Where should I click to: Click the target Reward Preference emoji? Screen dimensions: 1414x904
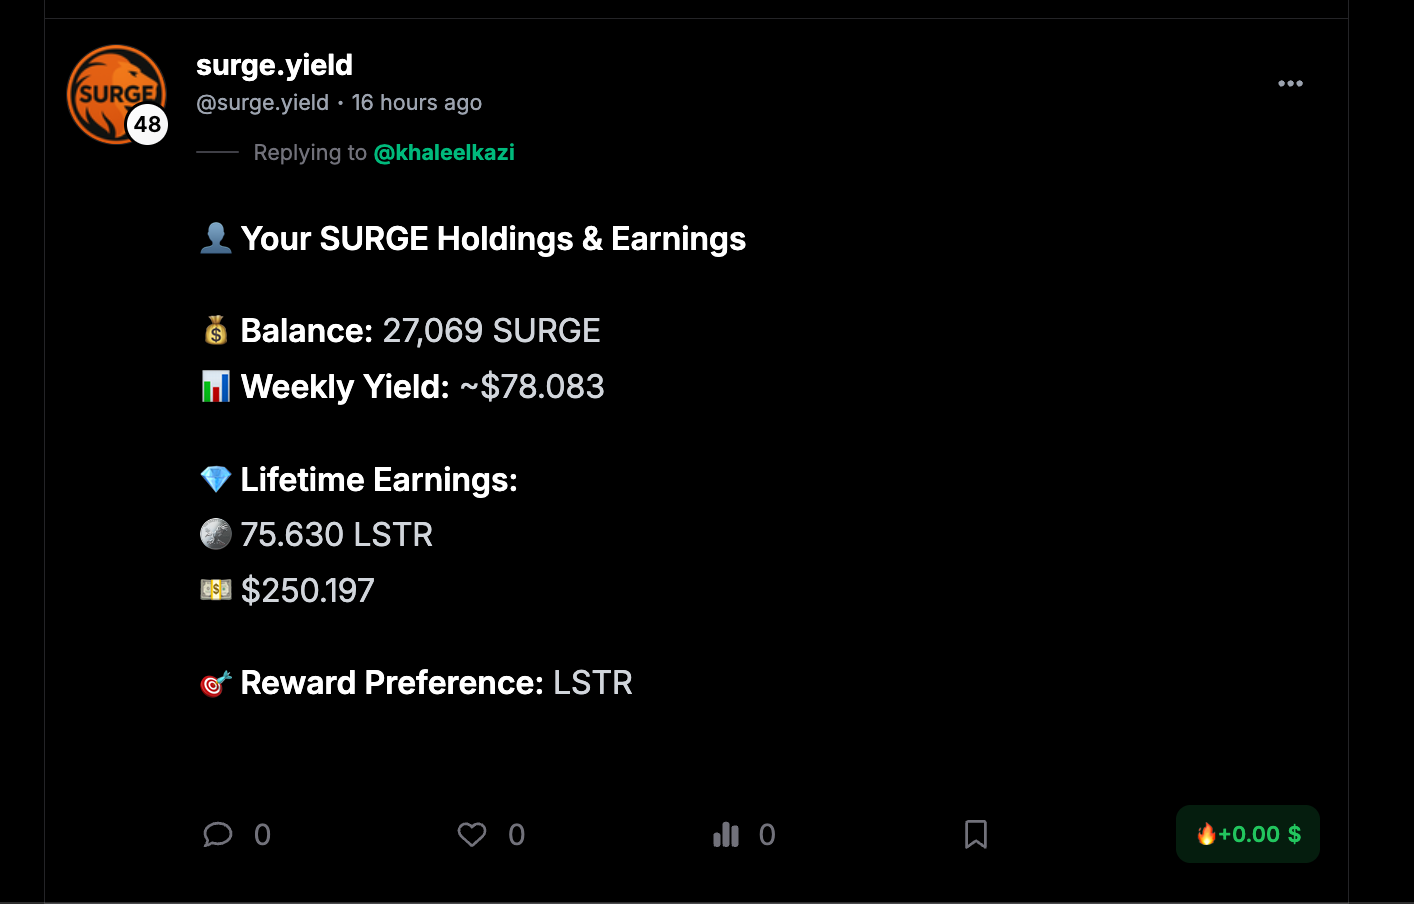point(216,683)
